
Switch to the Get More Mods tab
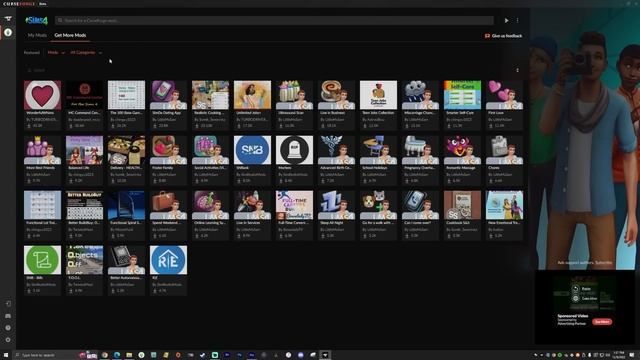(70, 36)
